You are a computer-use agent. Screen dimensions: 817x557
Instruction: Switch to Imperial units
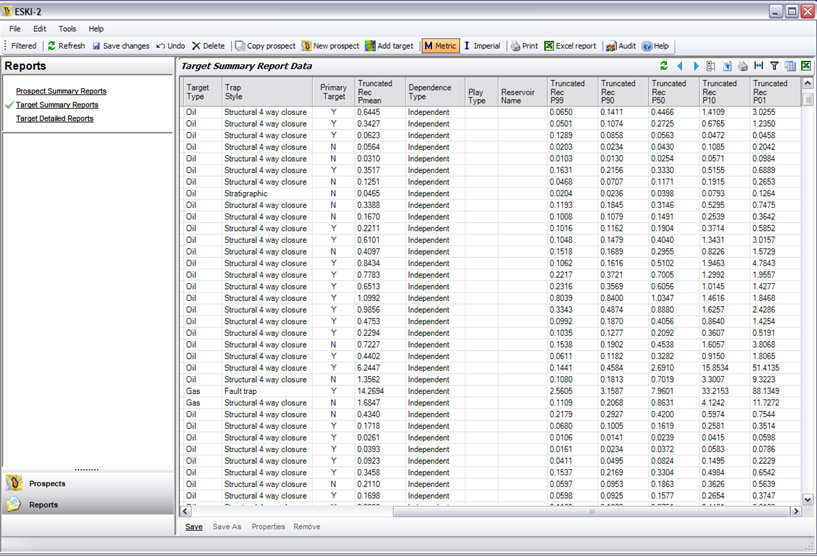click(x=482, y=46)
